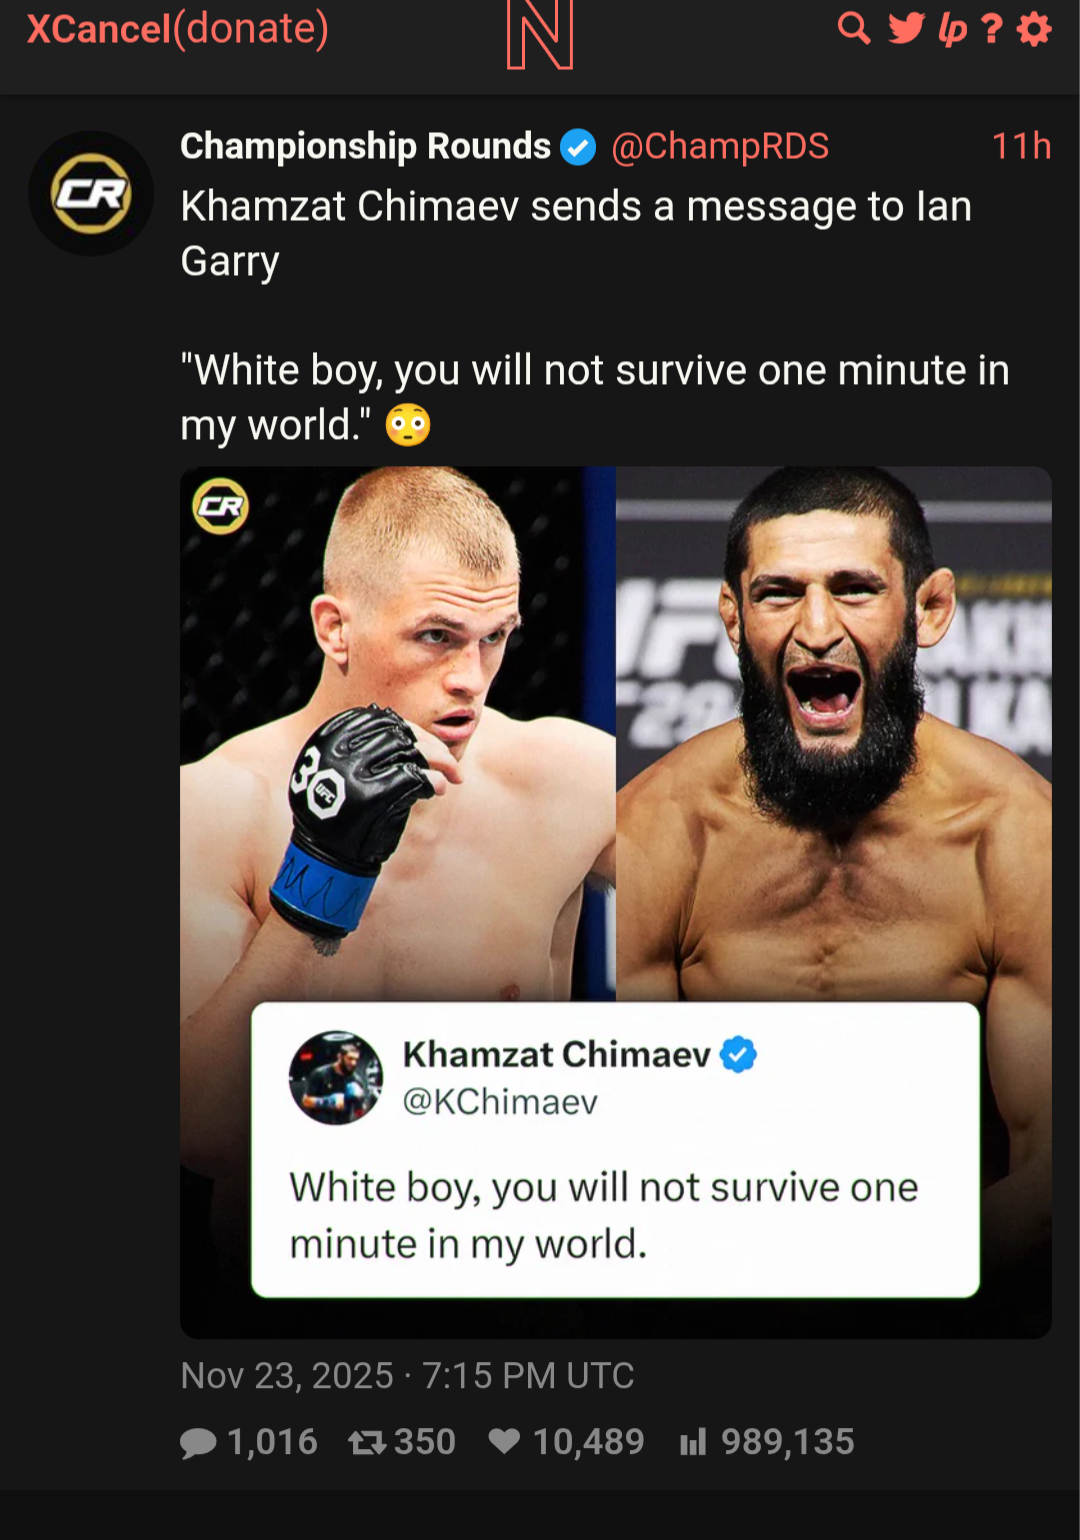Click the retweet count icon

click(367, 1442)
